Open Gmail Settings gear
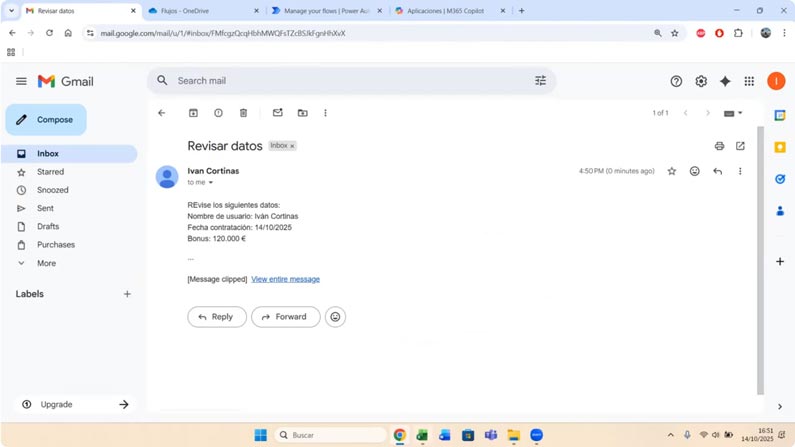Image resolution: width=795 pixels, height=447 pixels. click(x=701, y=81)
